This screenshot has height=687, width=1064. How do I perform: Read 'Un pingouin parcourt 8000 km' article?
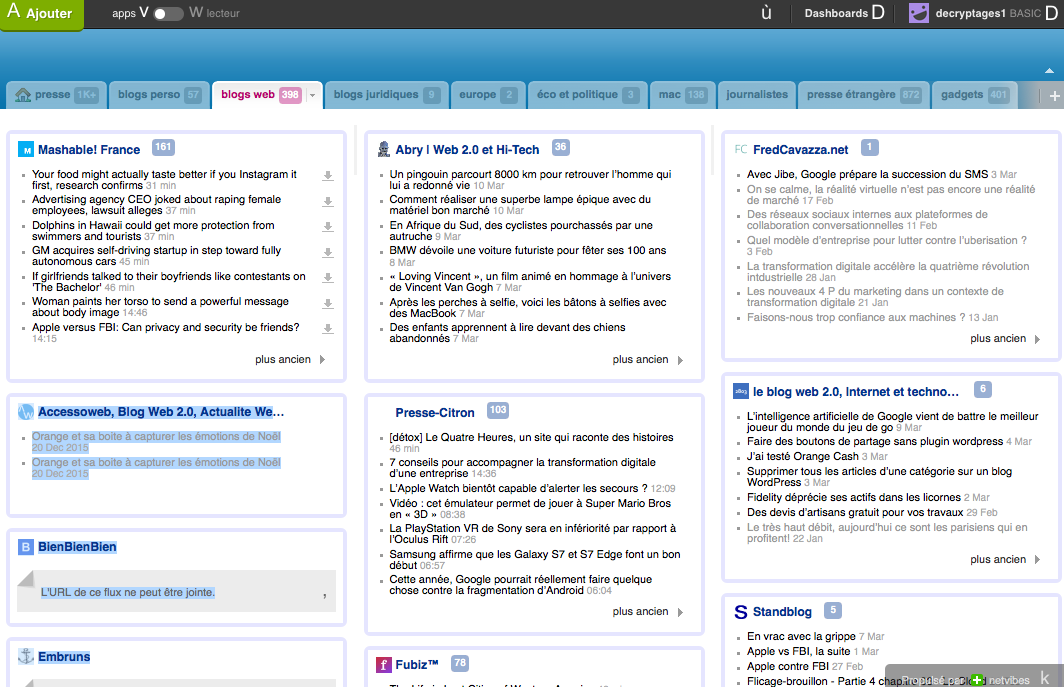pyautogui.click(x=530, y=180)
